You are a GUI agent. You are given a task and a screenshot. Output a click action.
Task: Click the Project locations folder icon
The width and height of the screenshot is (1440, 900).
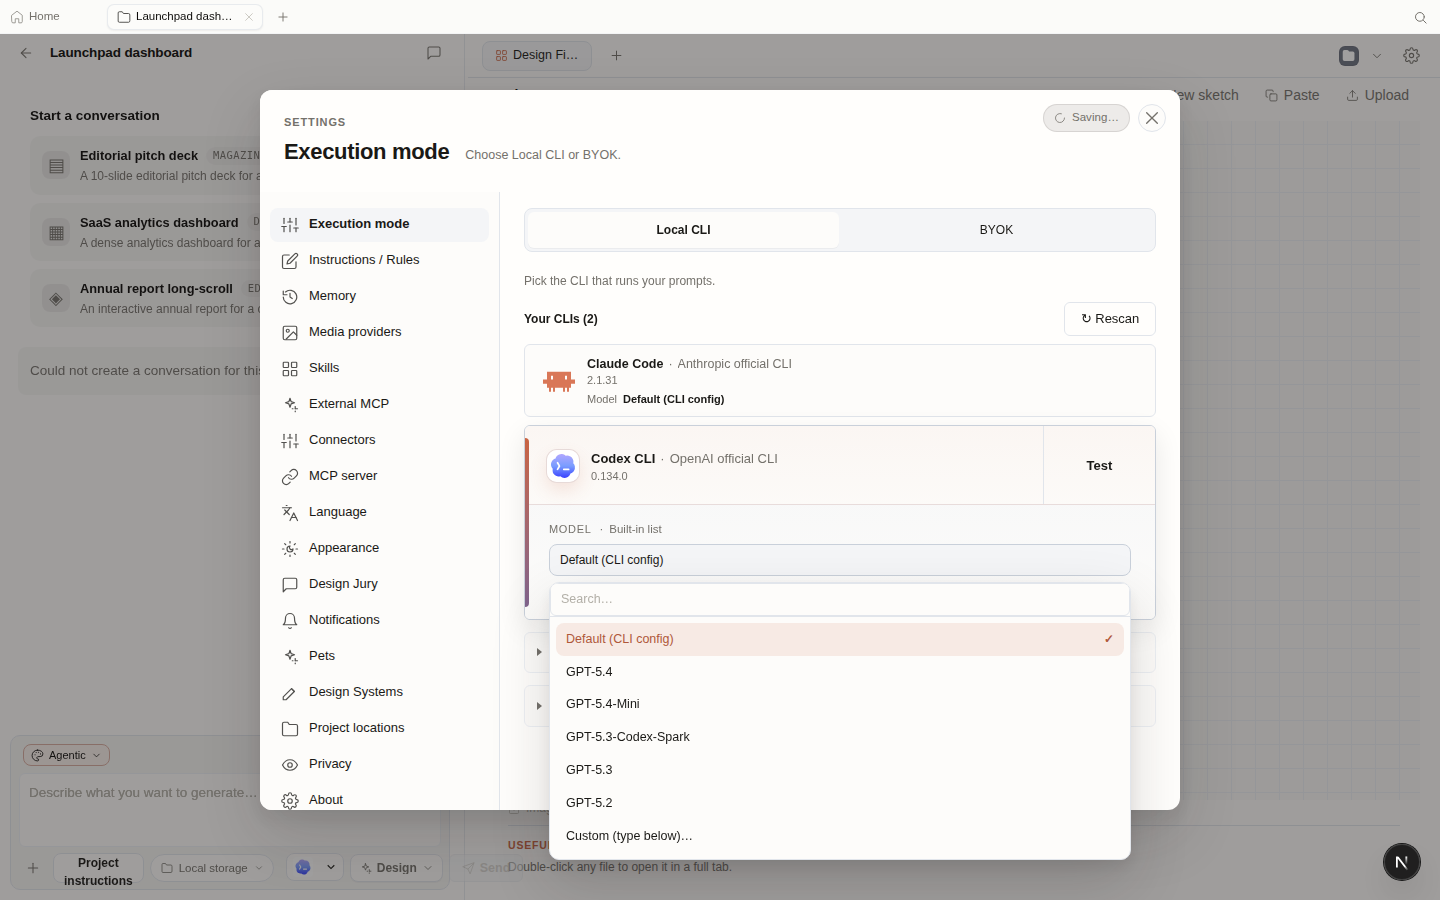tap(290, 729)
